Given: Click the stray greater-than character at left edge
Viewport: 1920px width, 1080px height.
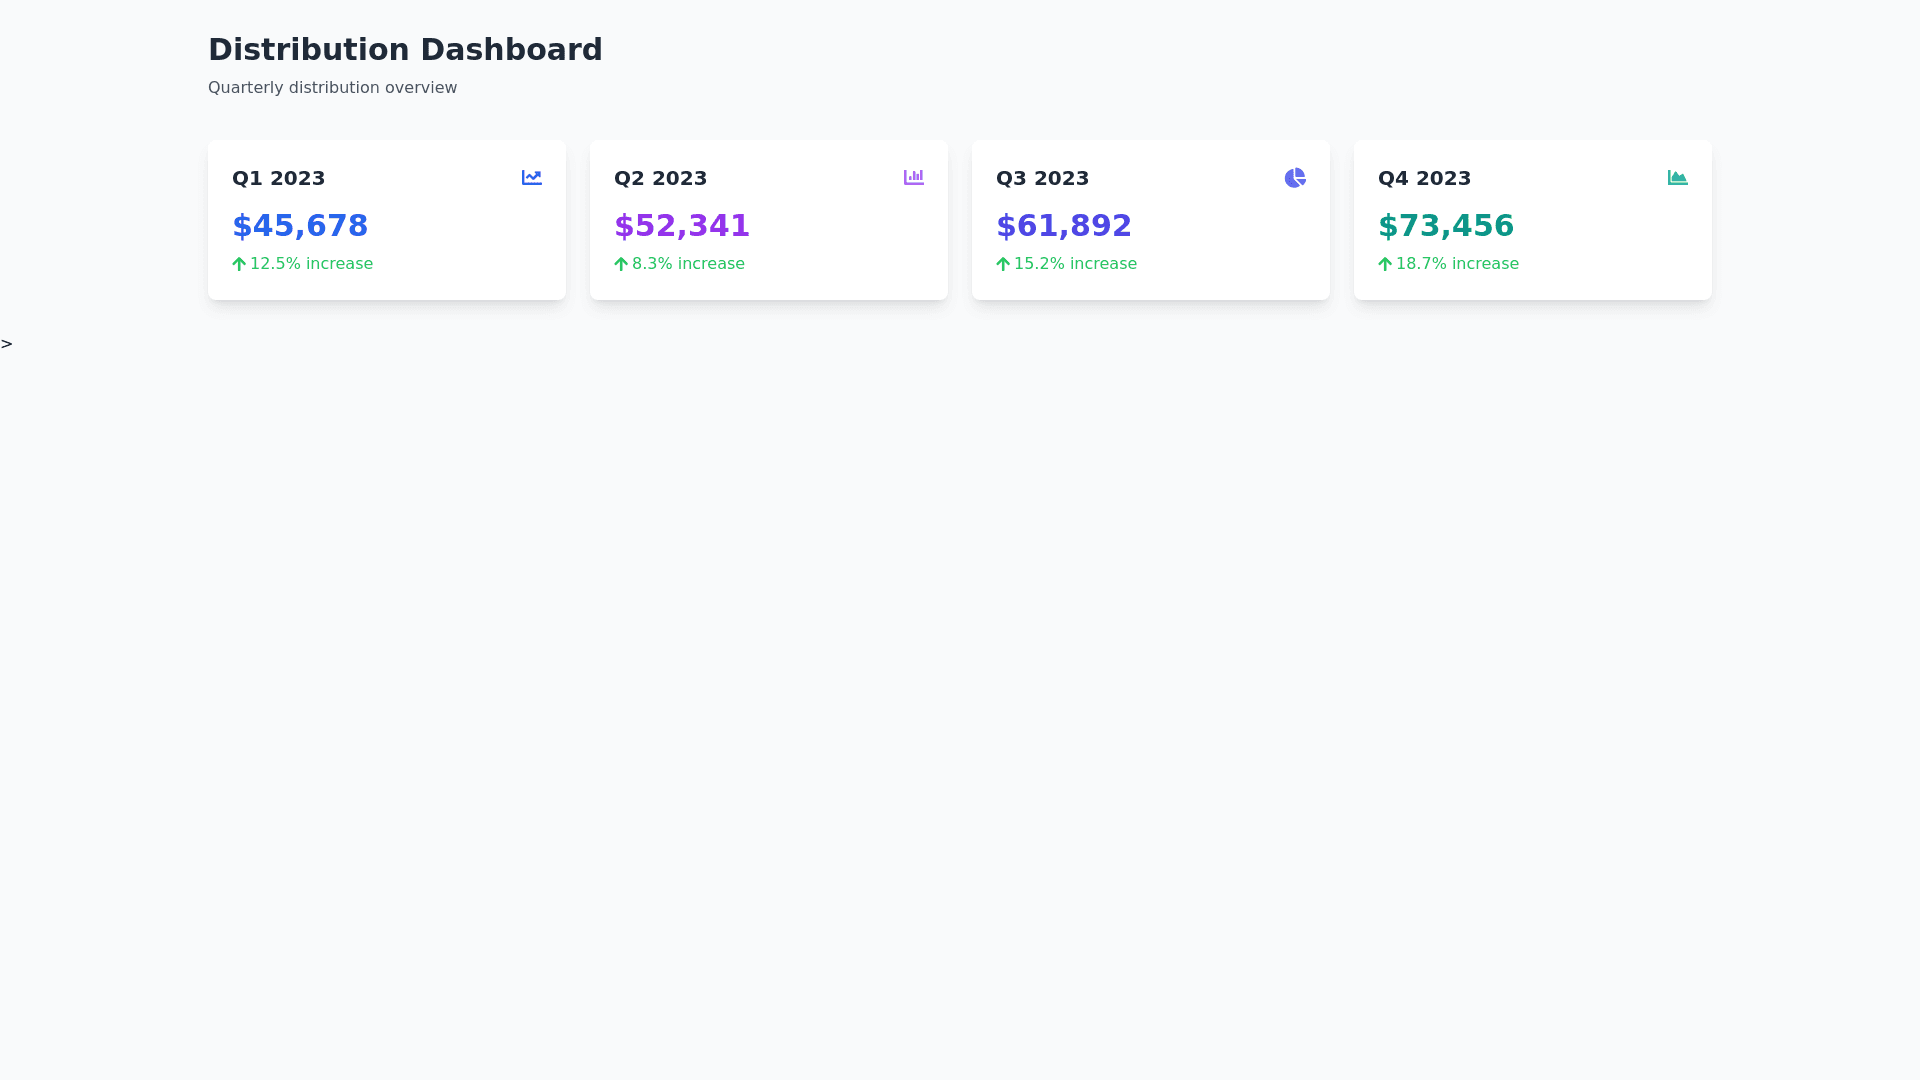Looking at the screenshot, I should coord(7,344).
